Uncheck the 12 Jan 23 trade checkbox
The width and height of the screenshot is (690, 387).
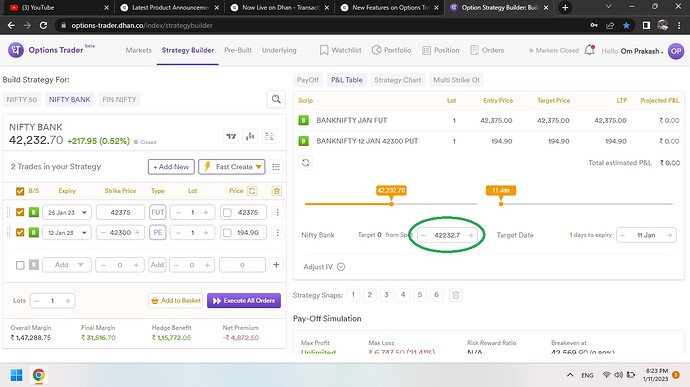20,232
